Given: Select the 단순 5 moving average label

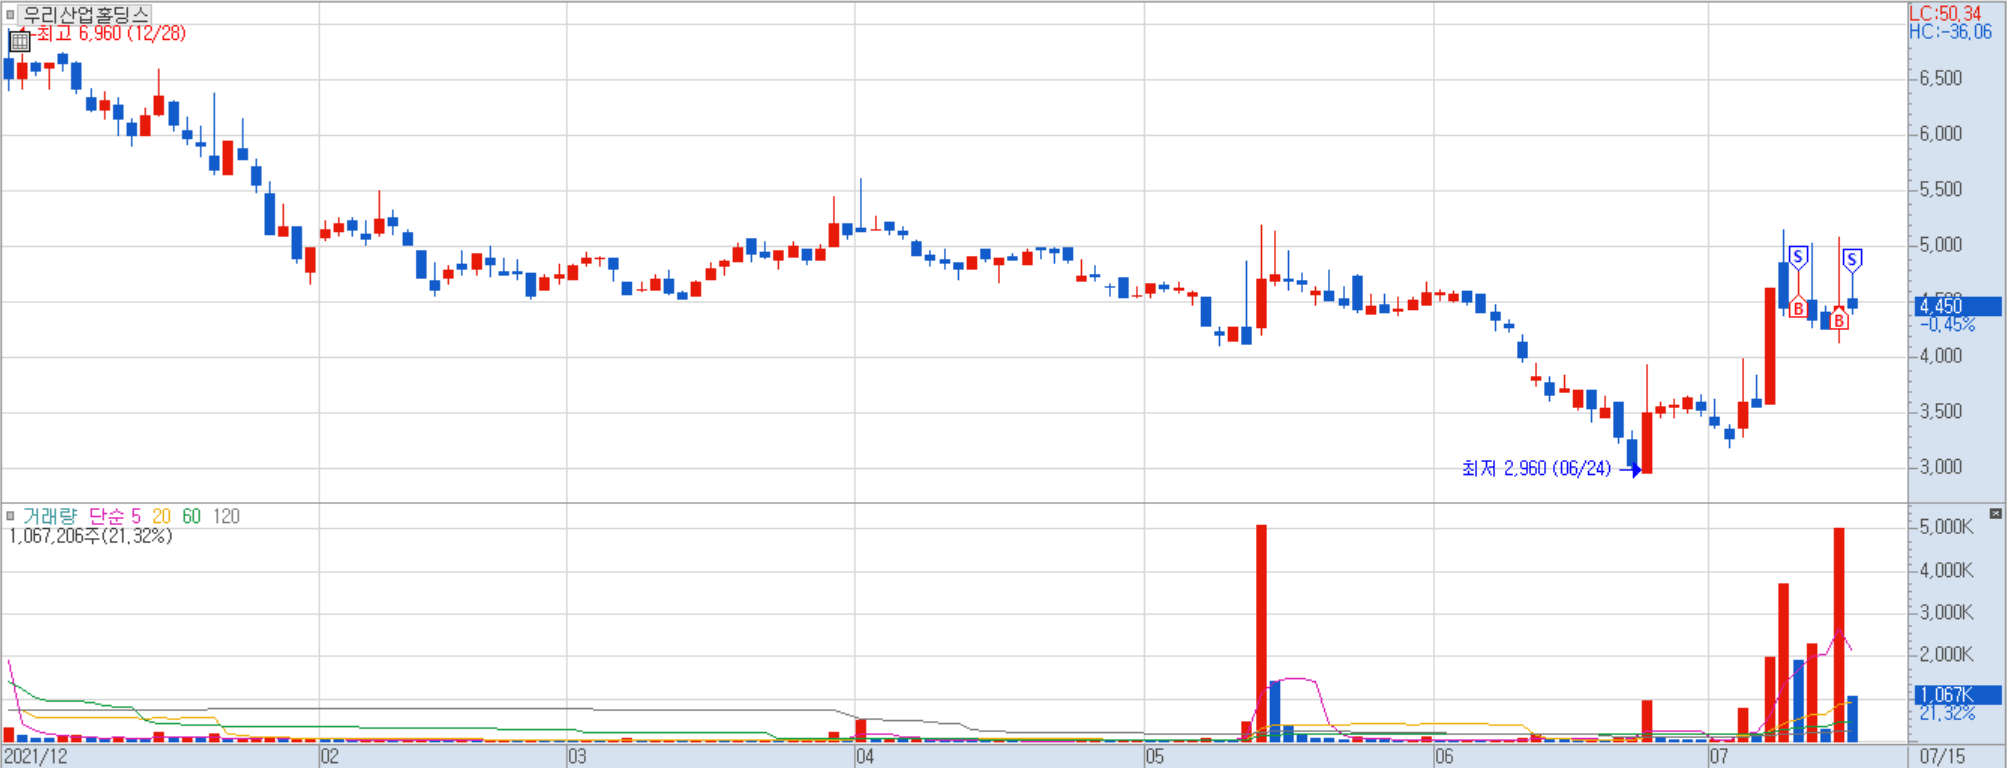Looking at the screenshot, I should [114, 516].
